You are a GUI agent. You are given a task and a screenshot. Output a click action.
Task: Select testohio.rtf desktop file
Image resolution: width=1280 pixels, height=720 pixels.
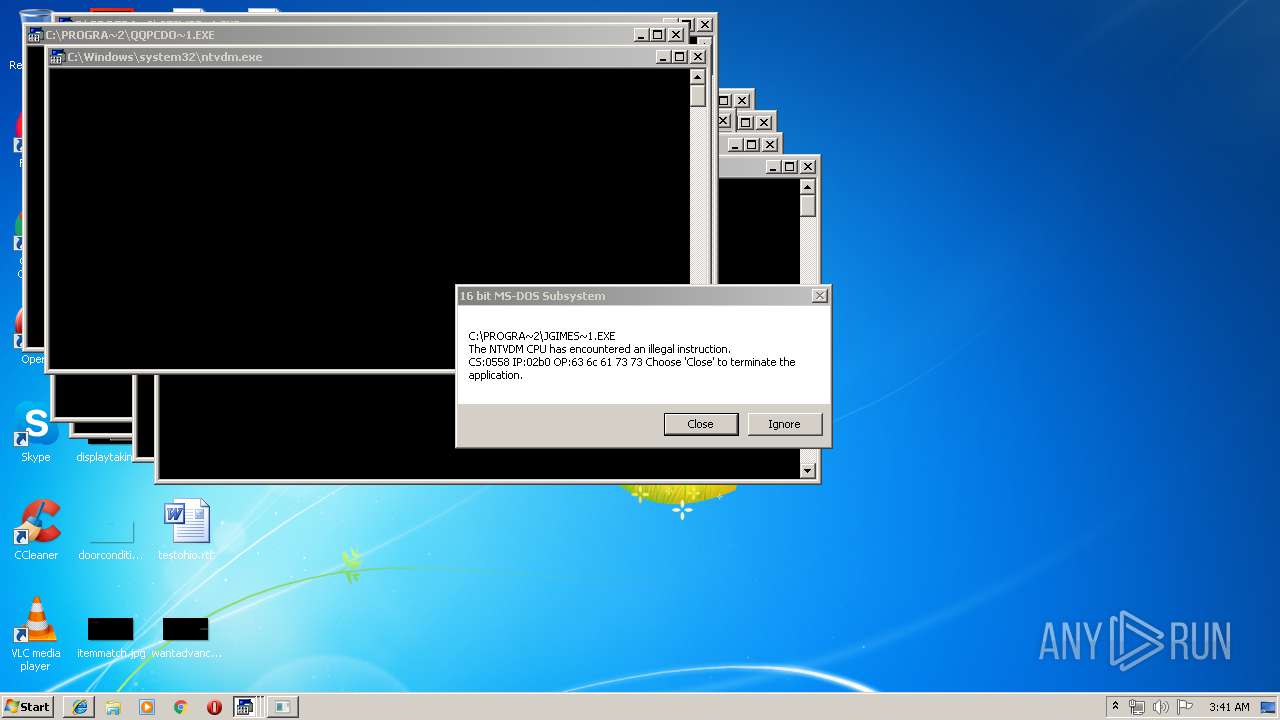pyautogui.click(x=186, y=530)
